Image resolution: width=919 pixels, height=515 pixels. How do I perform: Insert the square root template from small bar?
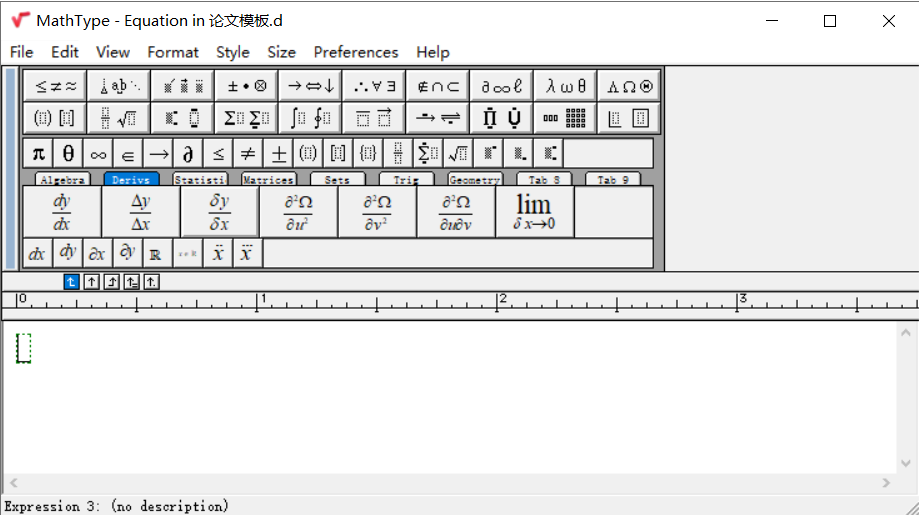[458, 154]
